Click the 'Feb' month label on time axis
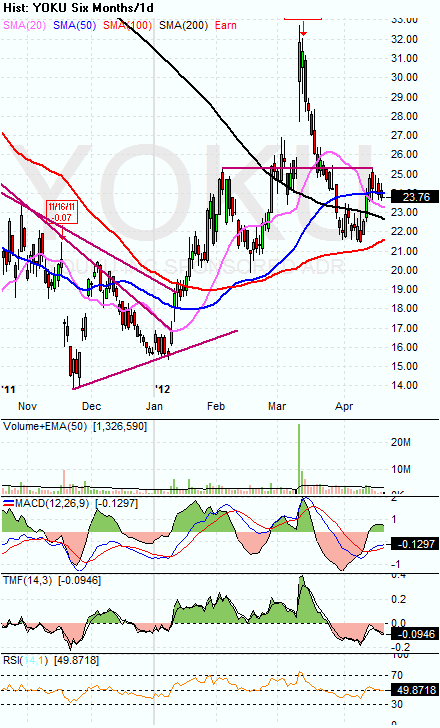 [216, 406]
